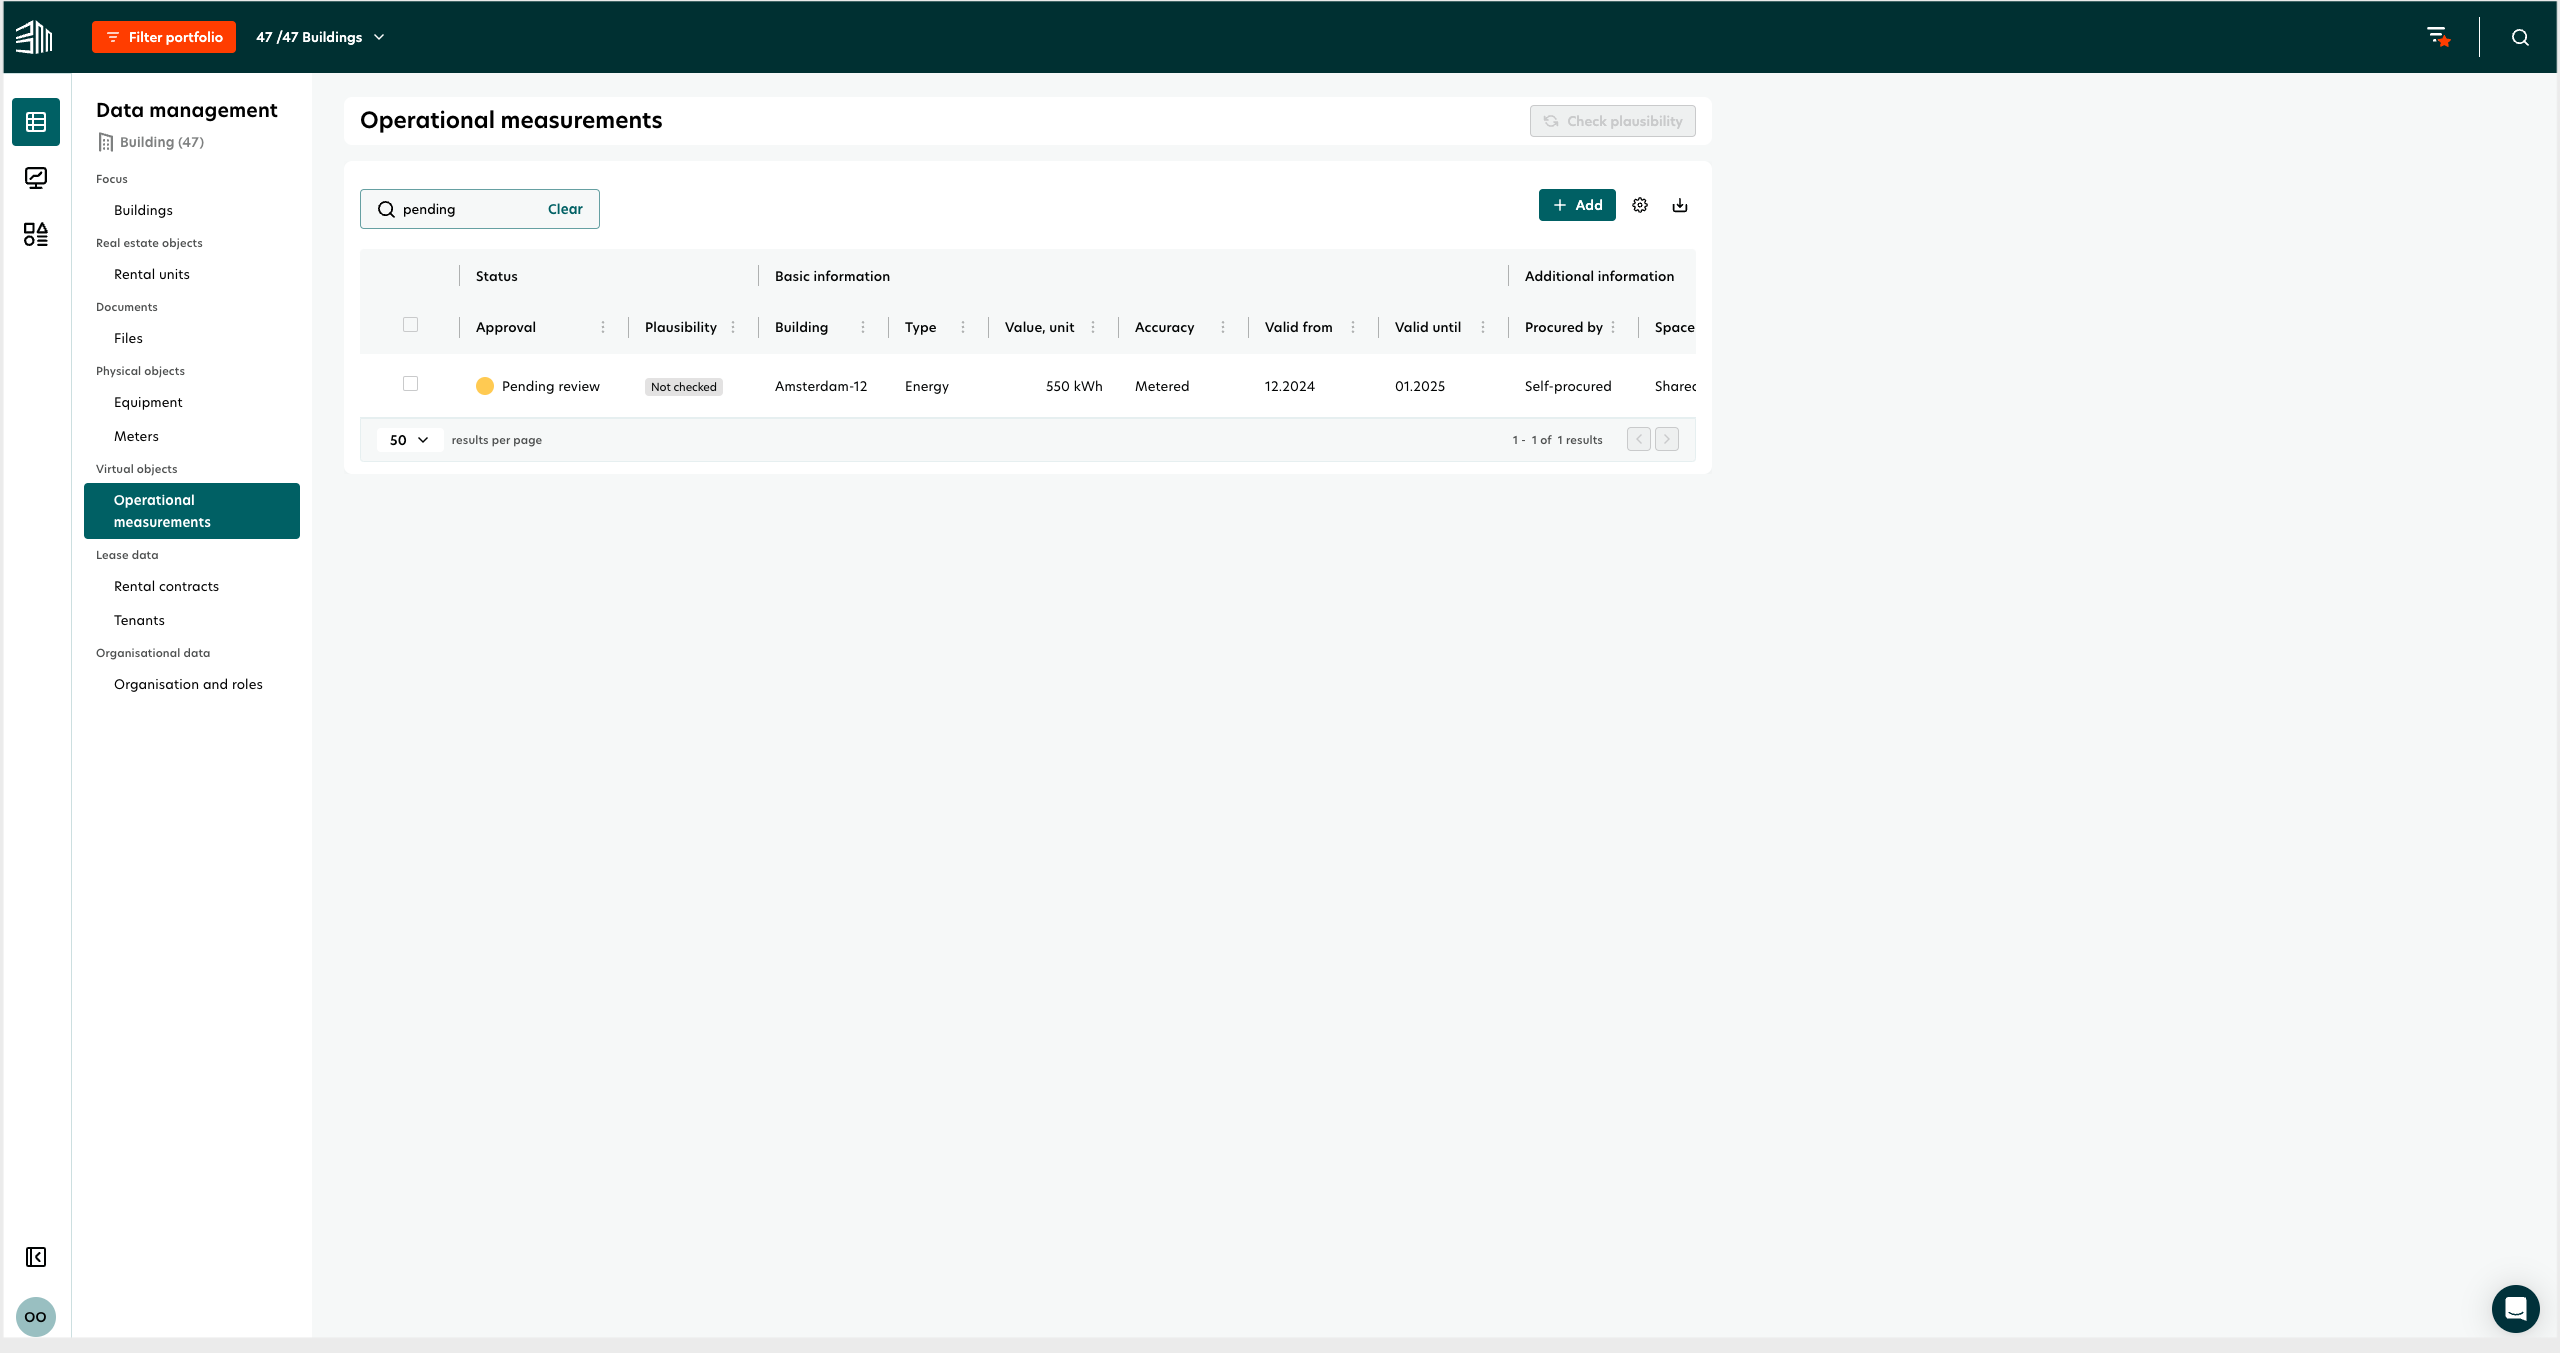Click the Pending review status text
Viewport: 2560px width, 1353px height.
tap(551, 386)
